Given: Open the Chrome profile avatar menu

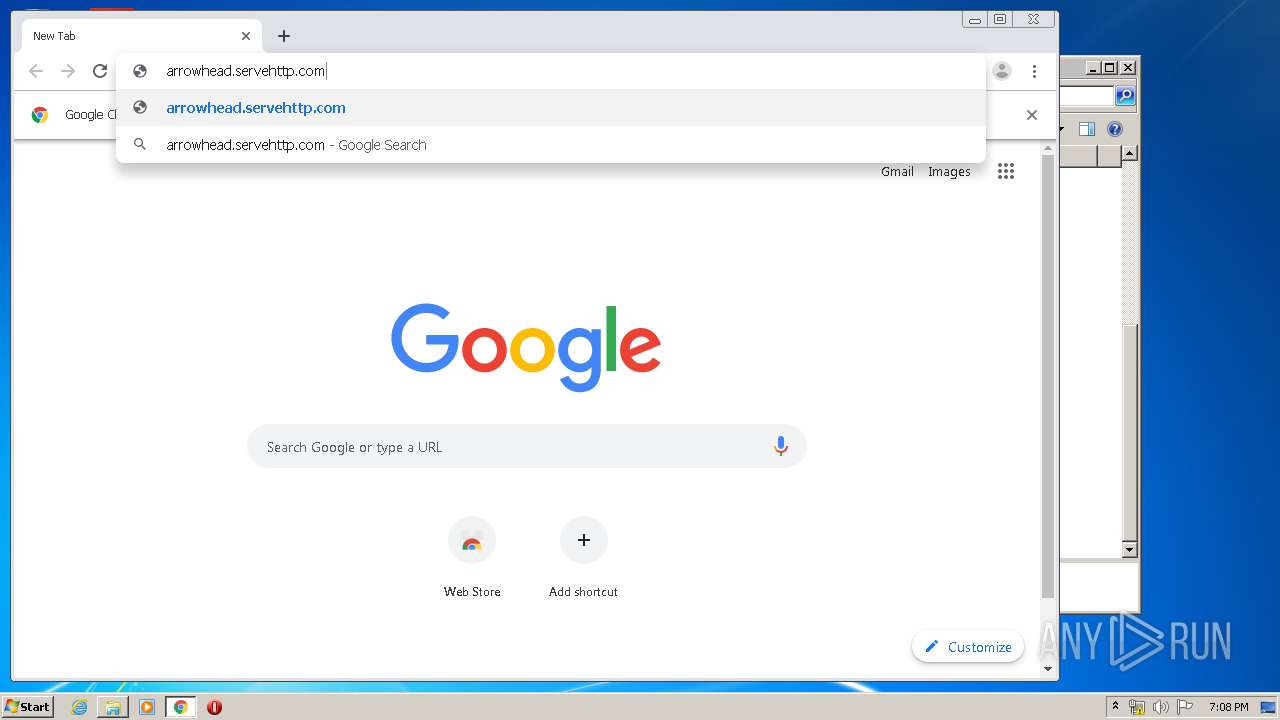Looking at the screenshot, I should point(1002,71).
